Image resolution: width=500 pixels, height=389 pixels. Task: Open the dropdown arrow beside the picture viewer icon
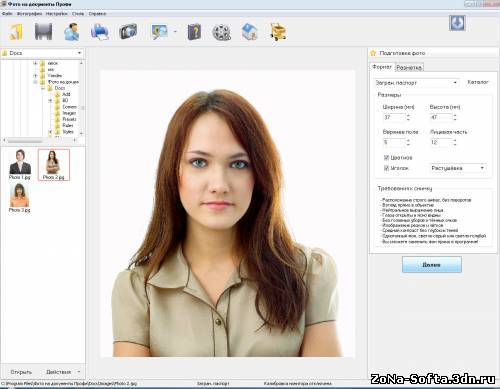[x=175, y=32]
